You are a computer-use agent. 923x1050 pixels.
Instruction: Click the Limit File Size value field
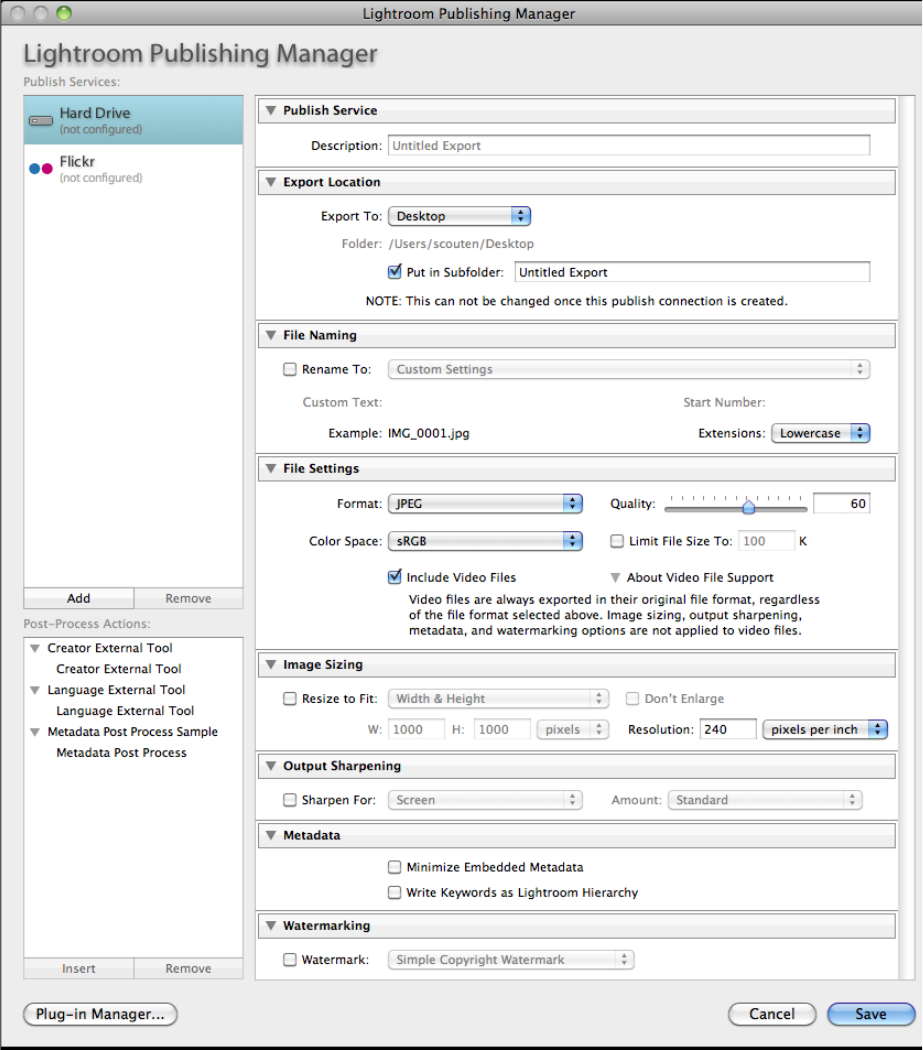[766, 541]
